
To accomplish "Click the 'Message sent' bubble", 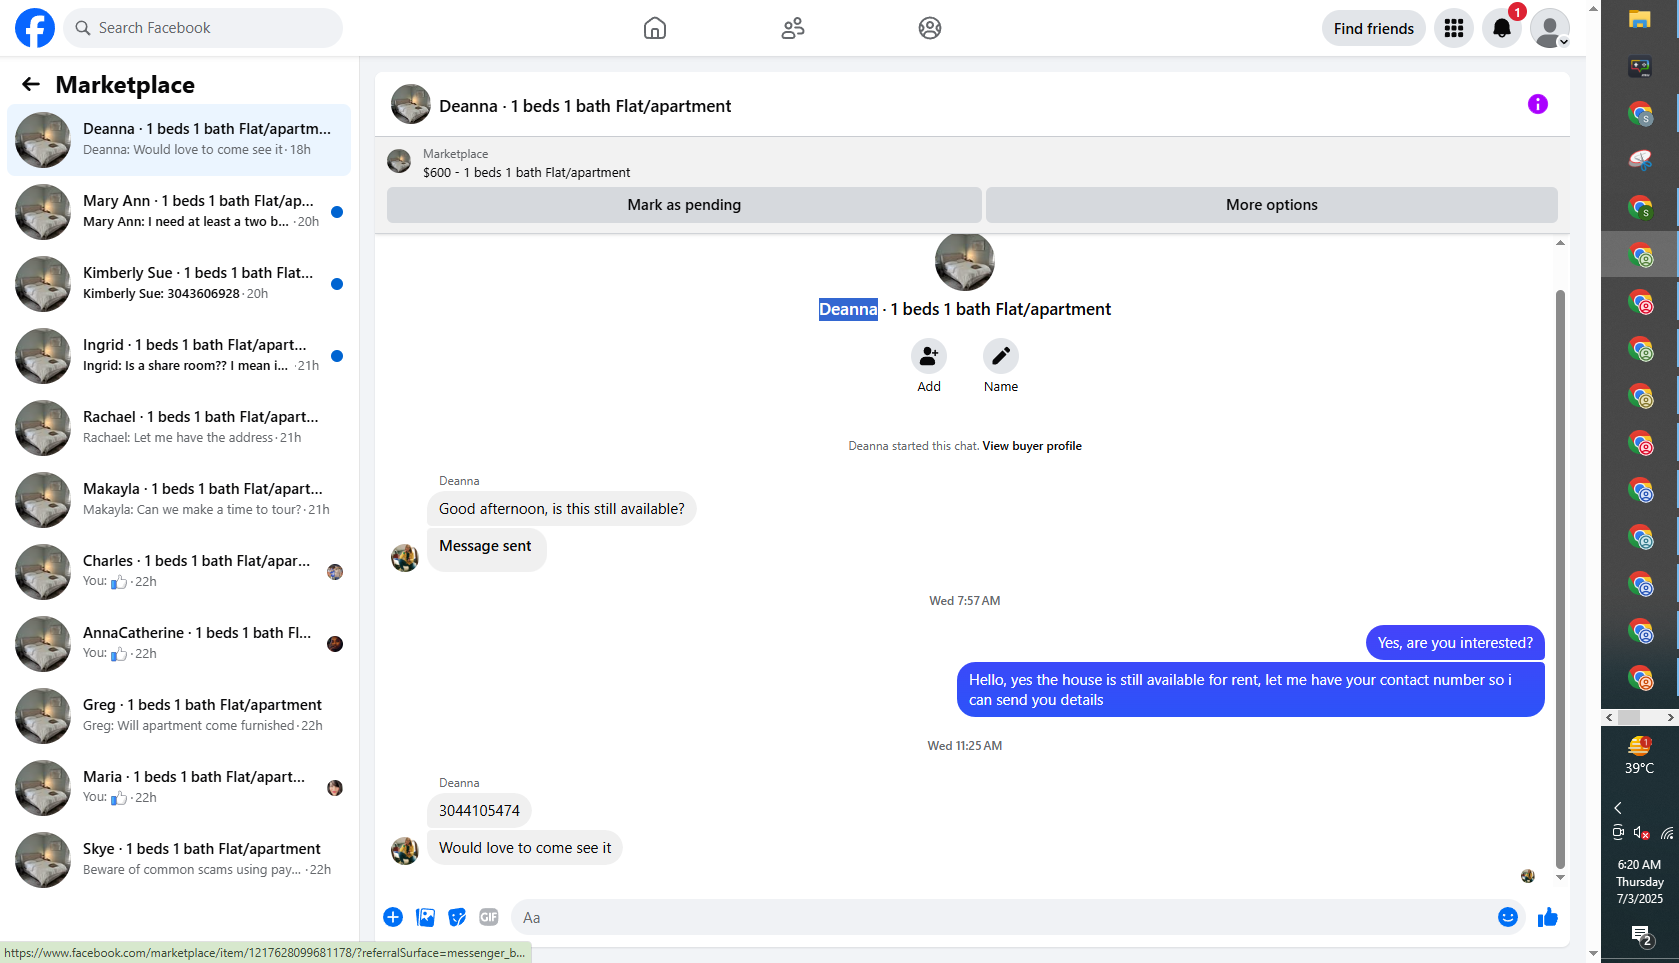I will click(486, 548).
